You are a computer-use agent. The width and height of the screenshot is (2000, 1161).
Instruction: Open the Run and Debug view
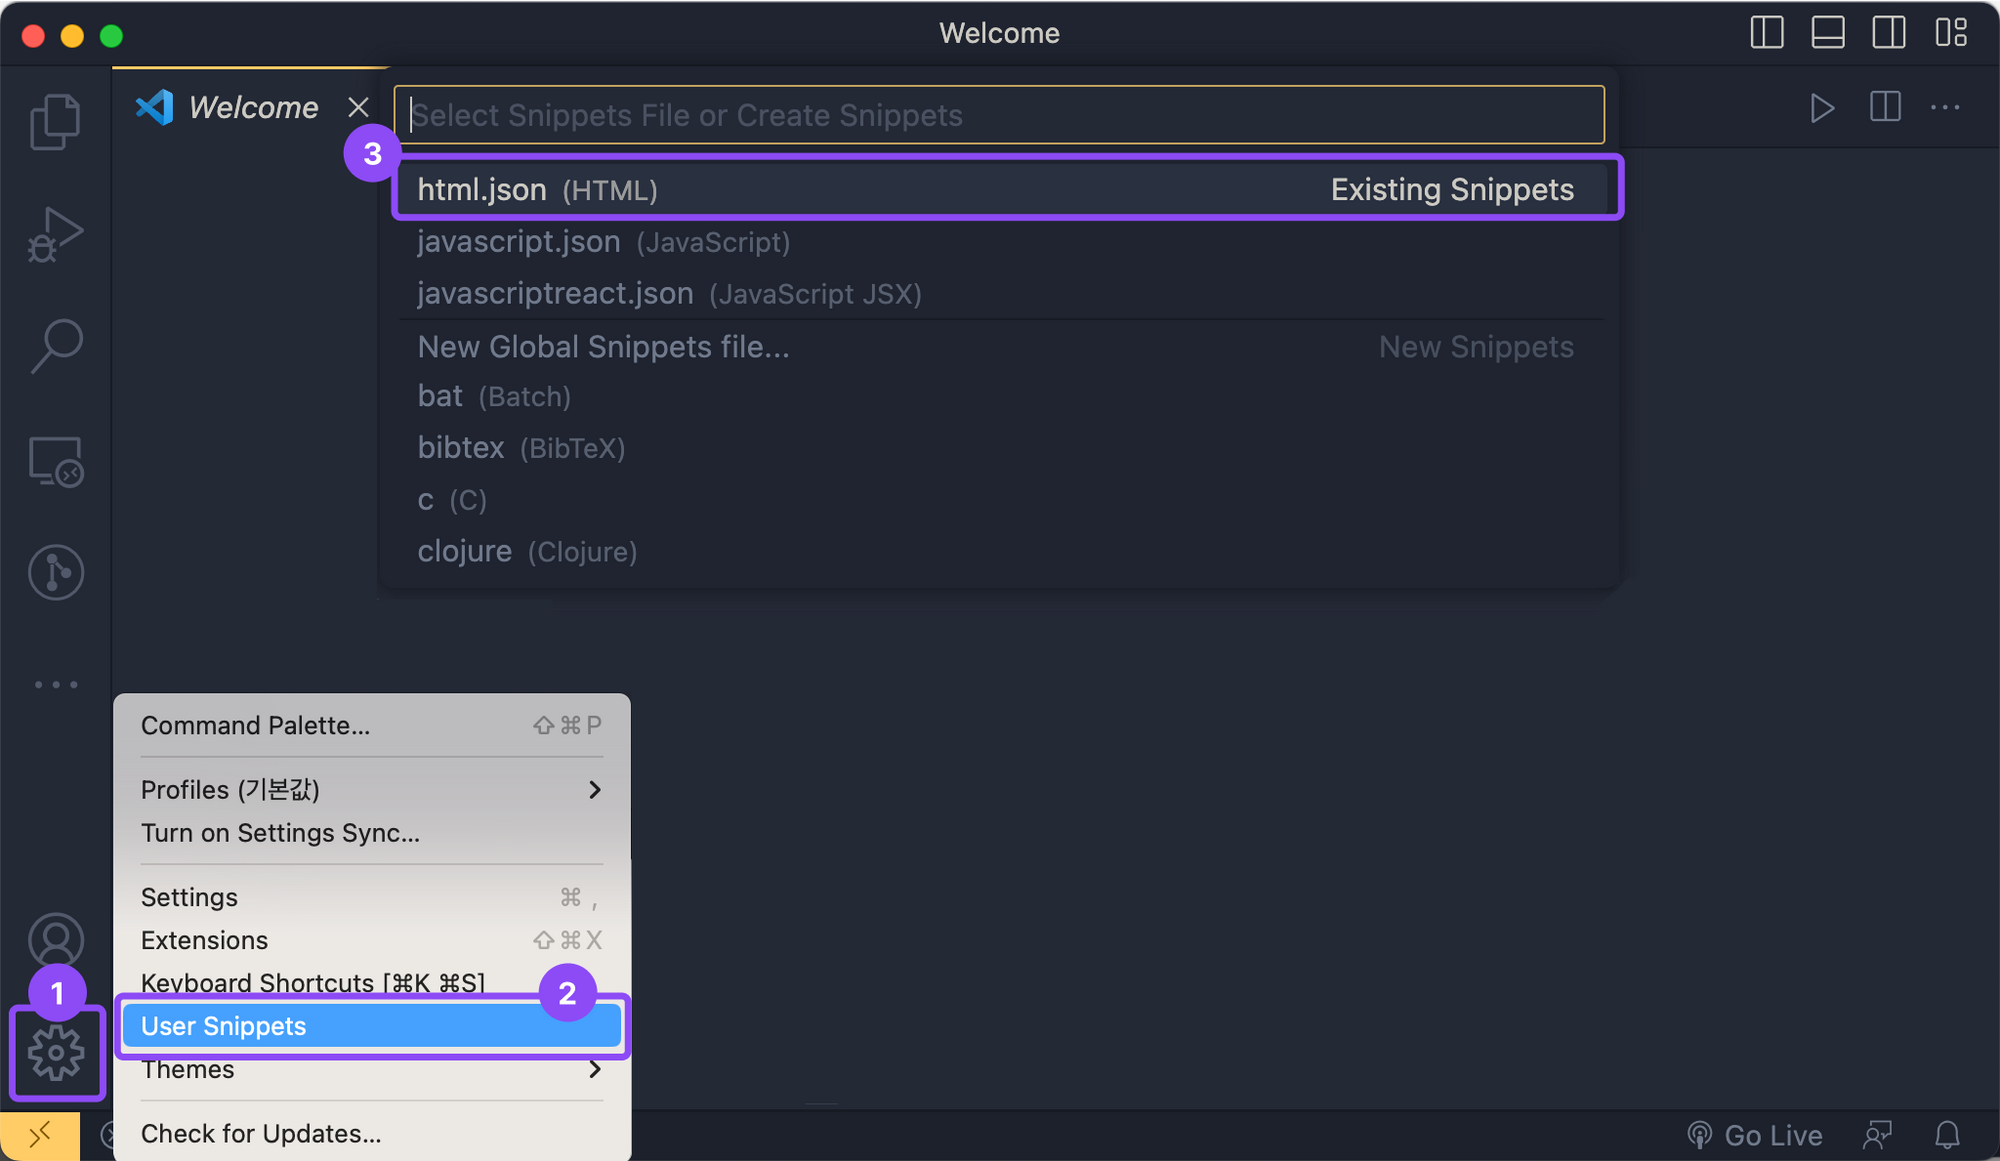click(55, 236)
